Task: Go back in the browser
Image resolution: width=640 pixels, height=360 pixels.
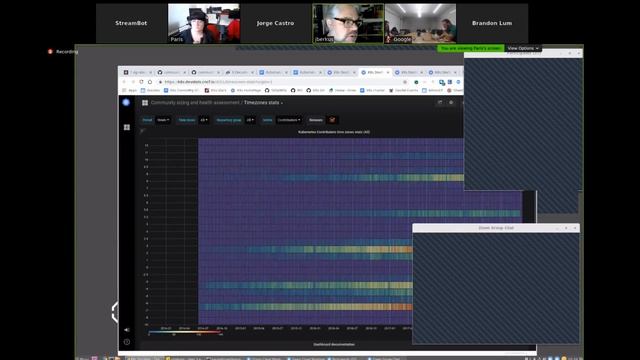Action: (x=124, y=82)
